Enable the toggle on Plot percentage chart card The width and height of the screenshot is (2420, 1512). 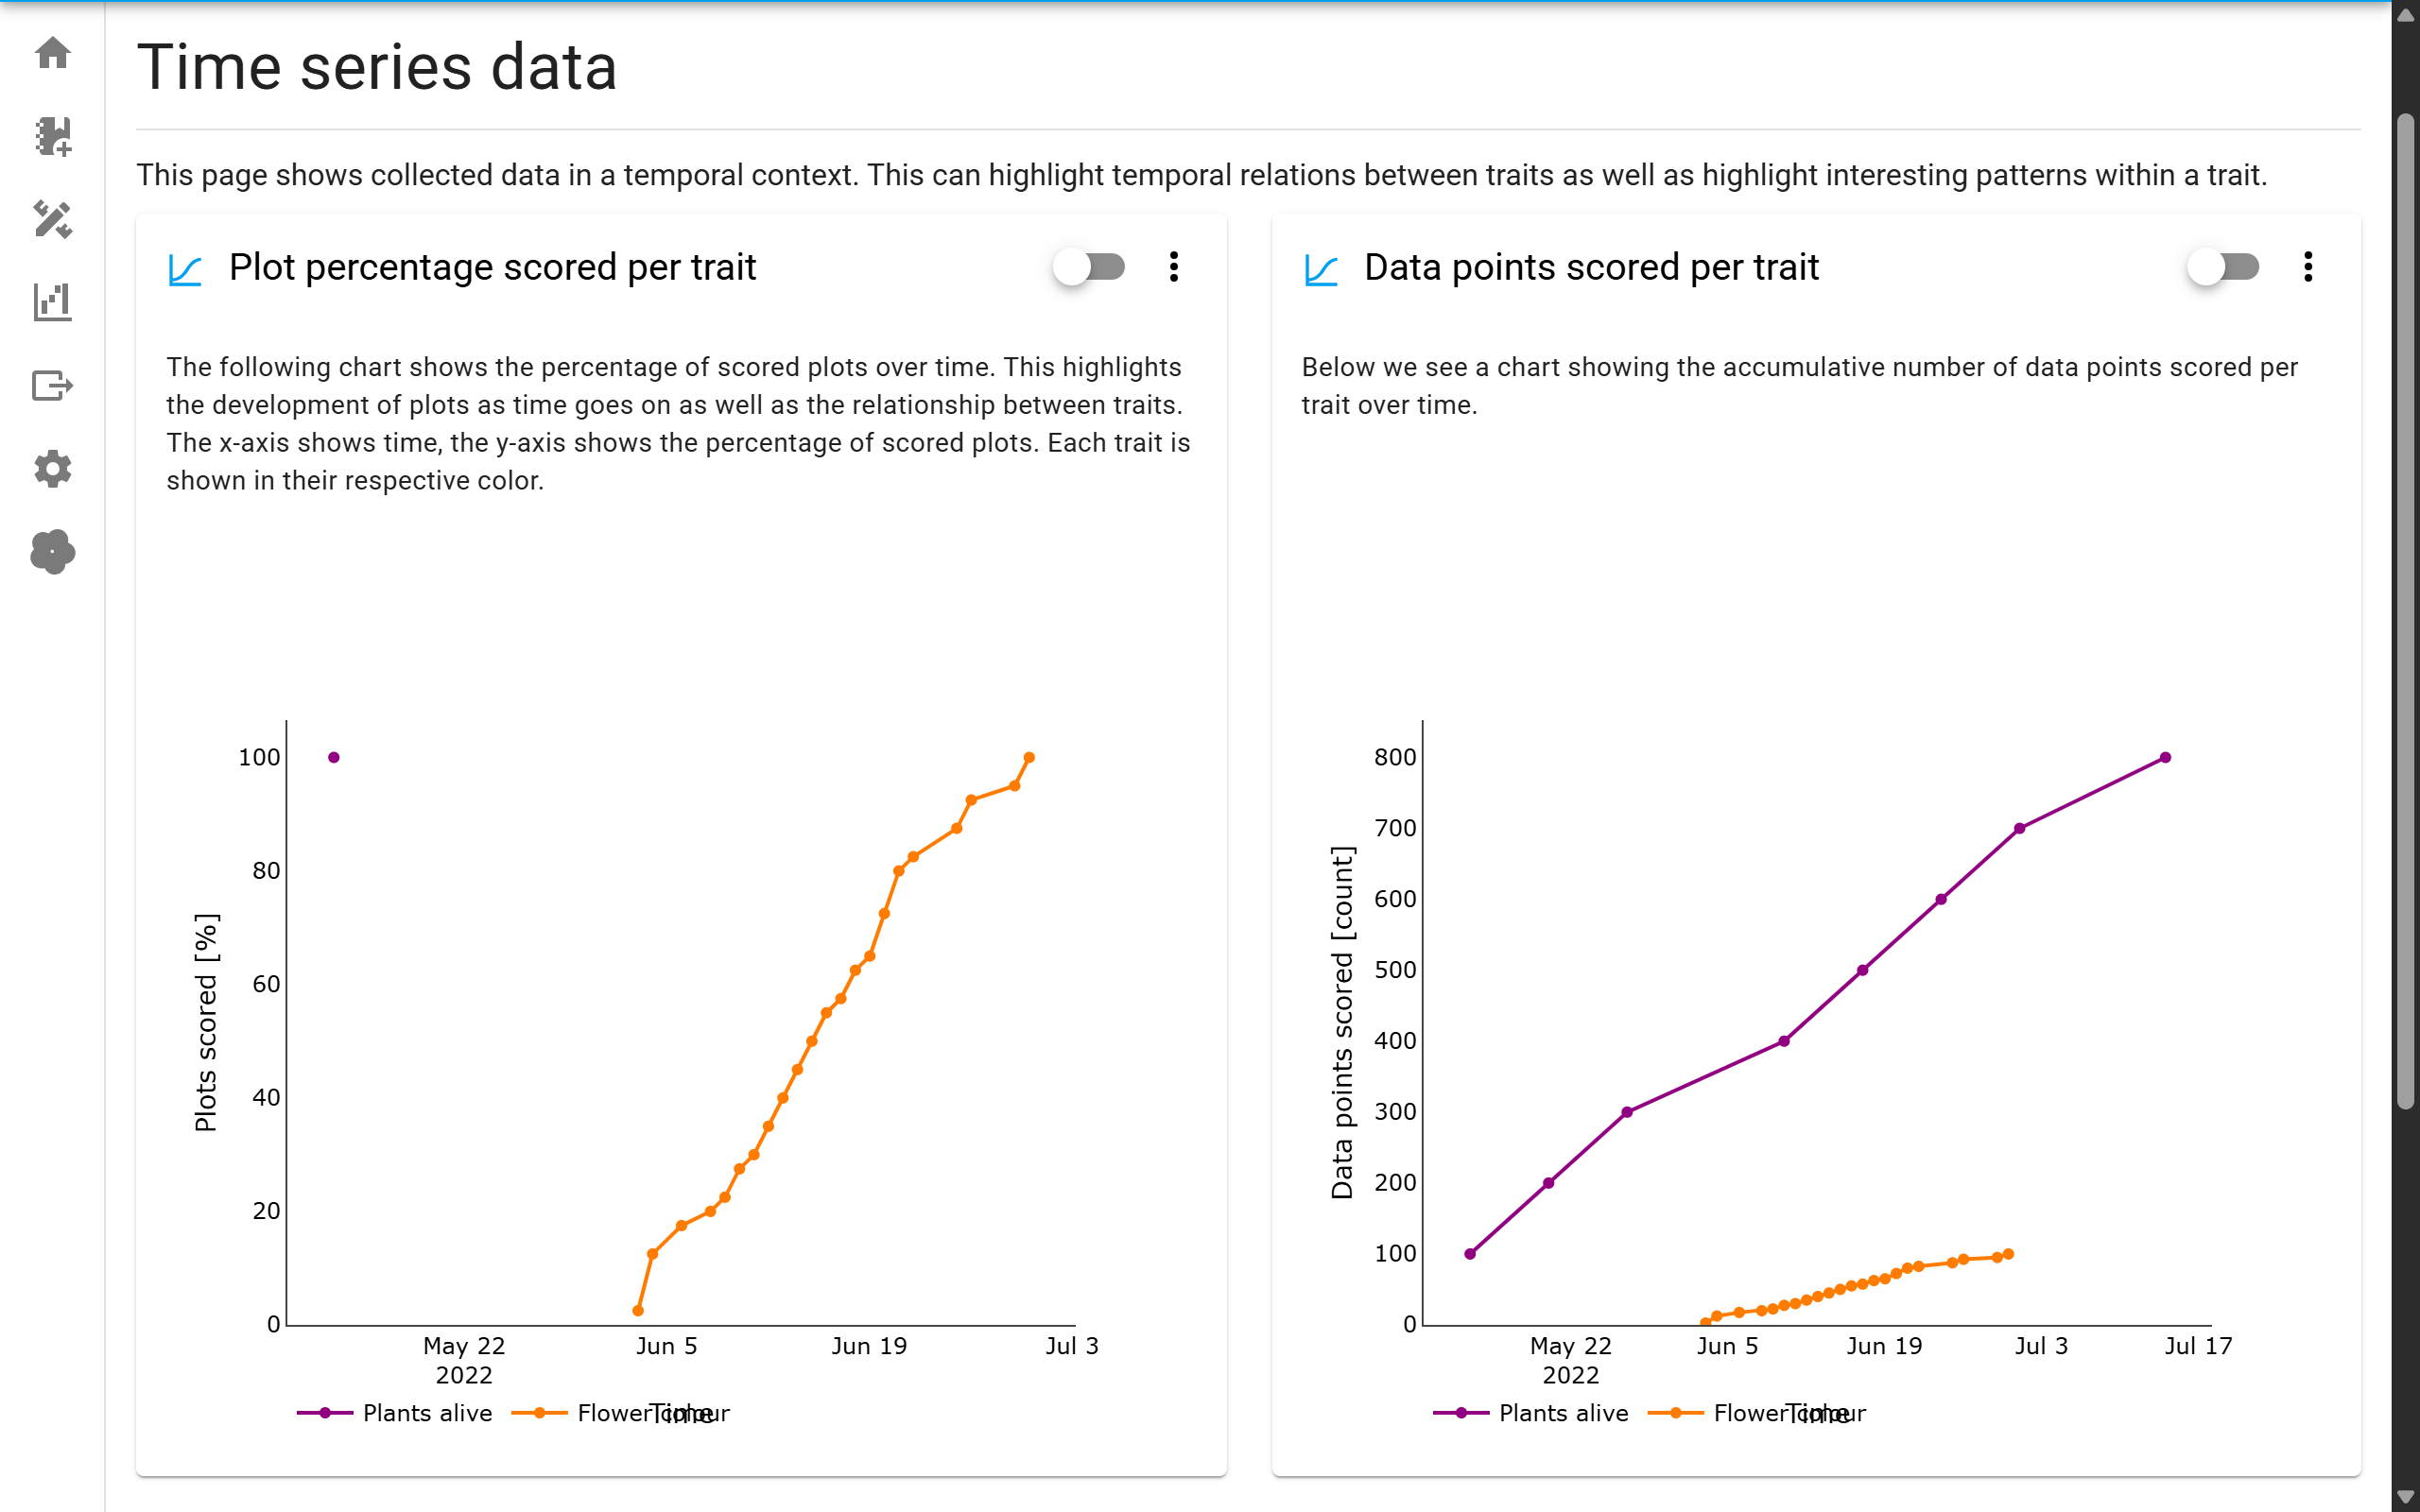1090,266
